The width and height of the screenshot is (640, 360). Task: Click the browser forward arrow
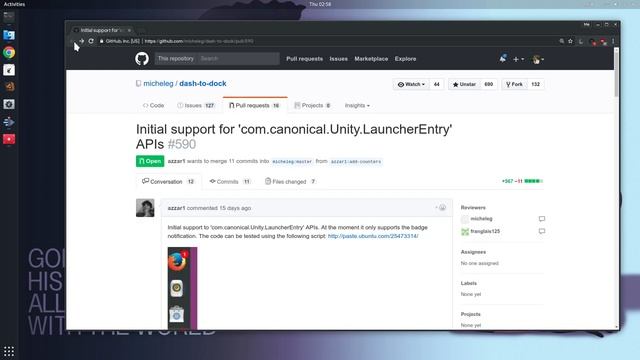coord(82,41)
